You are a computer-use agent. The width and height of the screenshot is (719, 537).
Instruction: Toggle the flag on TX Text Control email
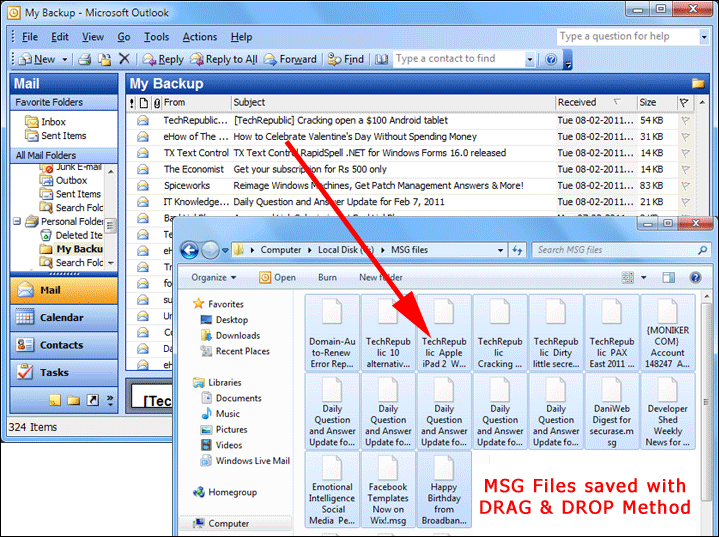click(685, 153)
